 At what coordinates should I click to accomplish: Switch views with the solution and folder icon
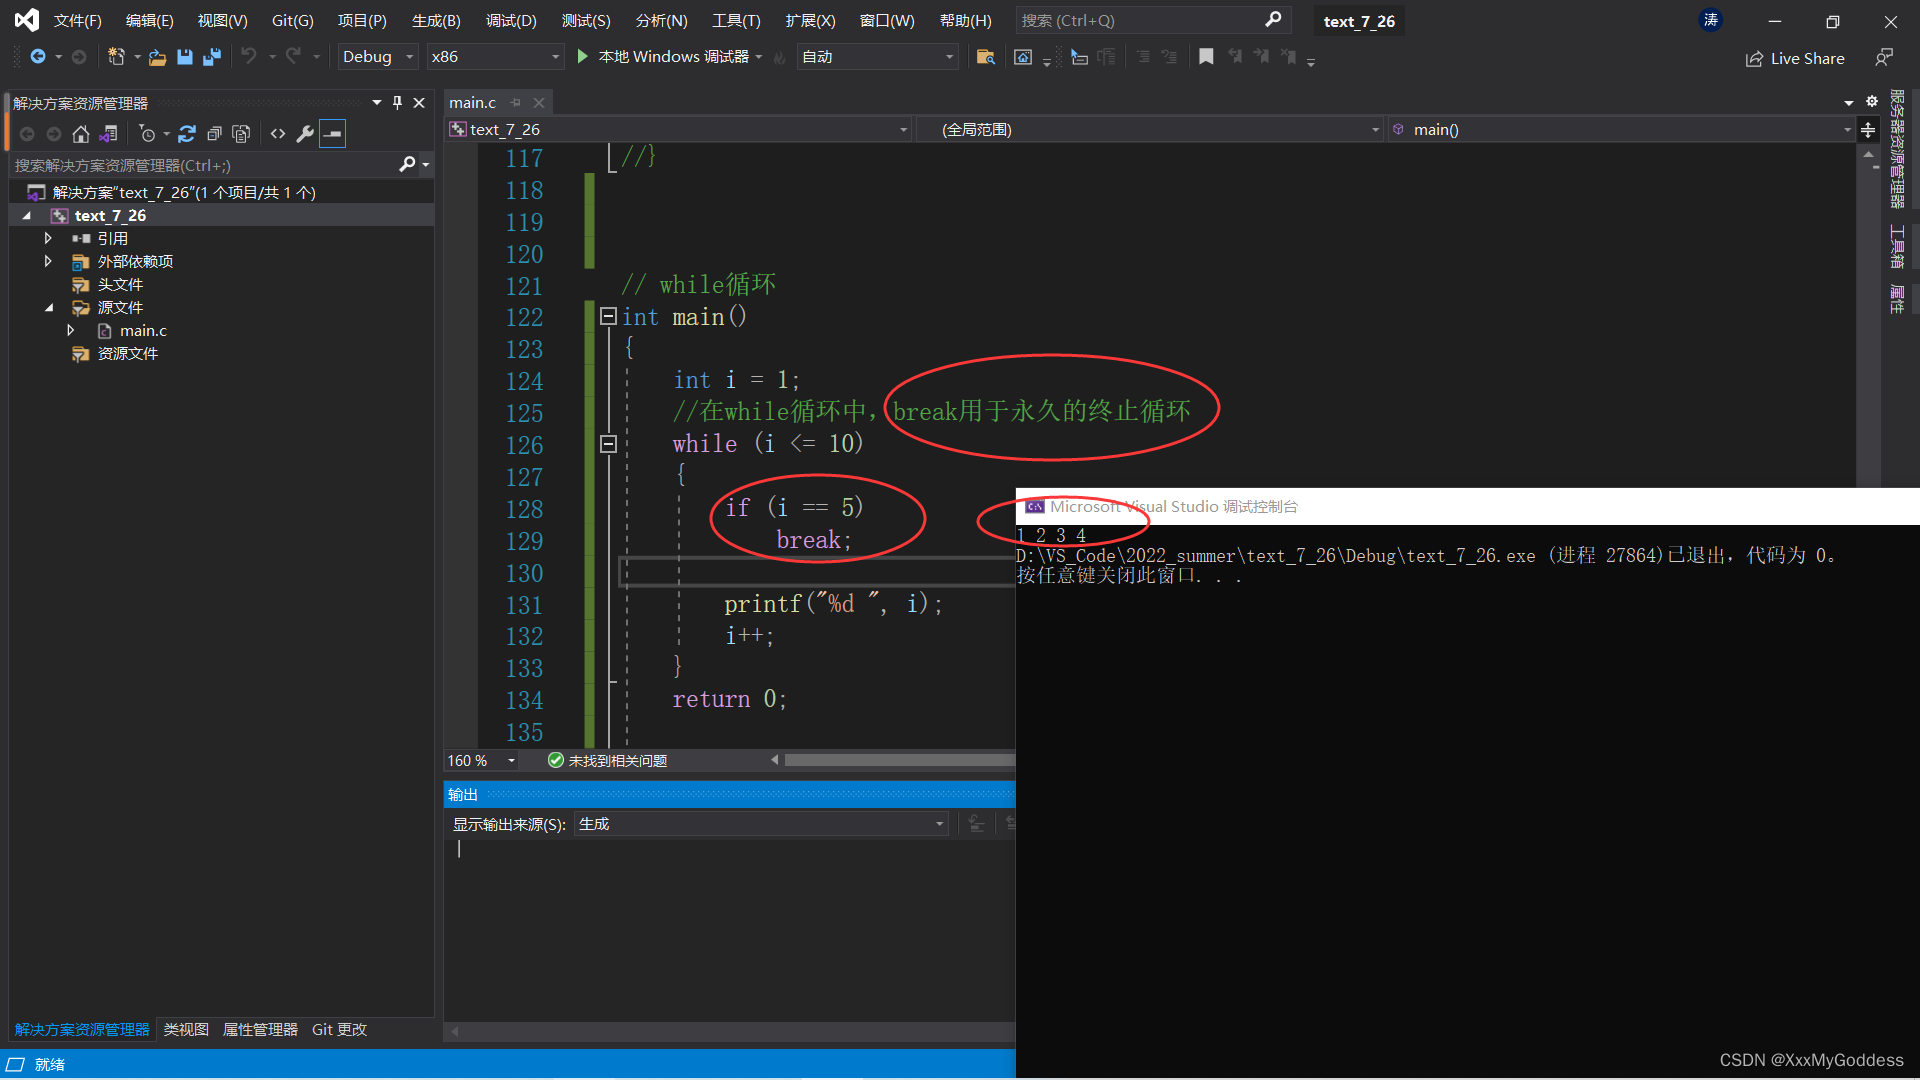click(x=109, y=134)
